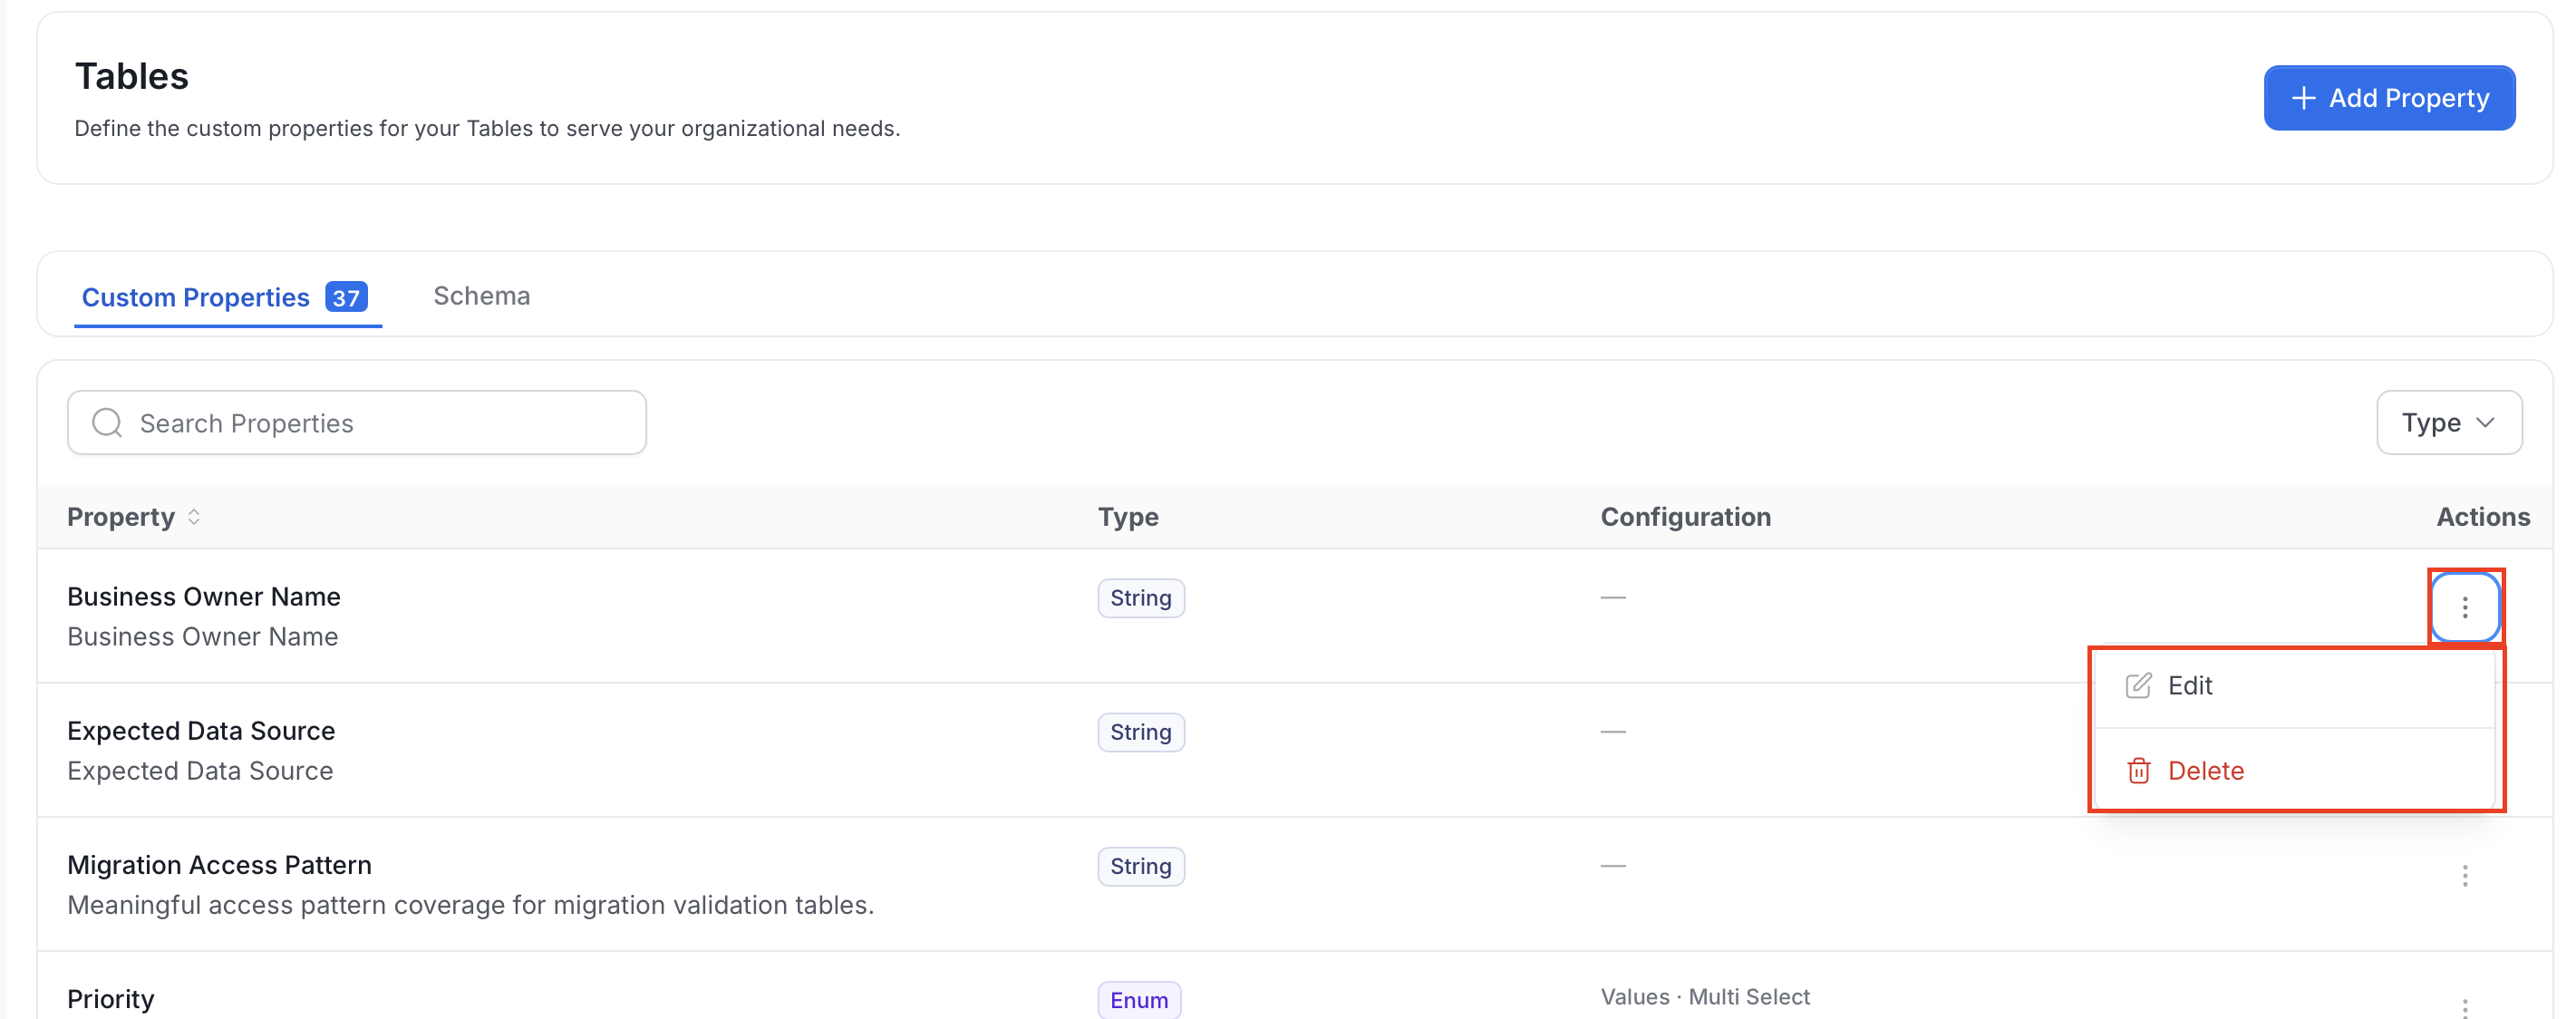Click the 37 count badge on Custom Properties
The image size is (2576, 1019).
[346, 298]
